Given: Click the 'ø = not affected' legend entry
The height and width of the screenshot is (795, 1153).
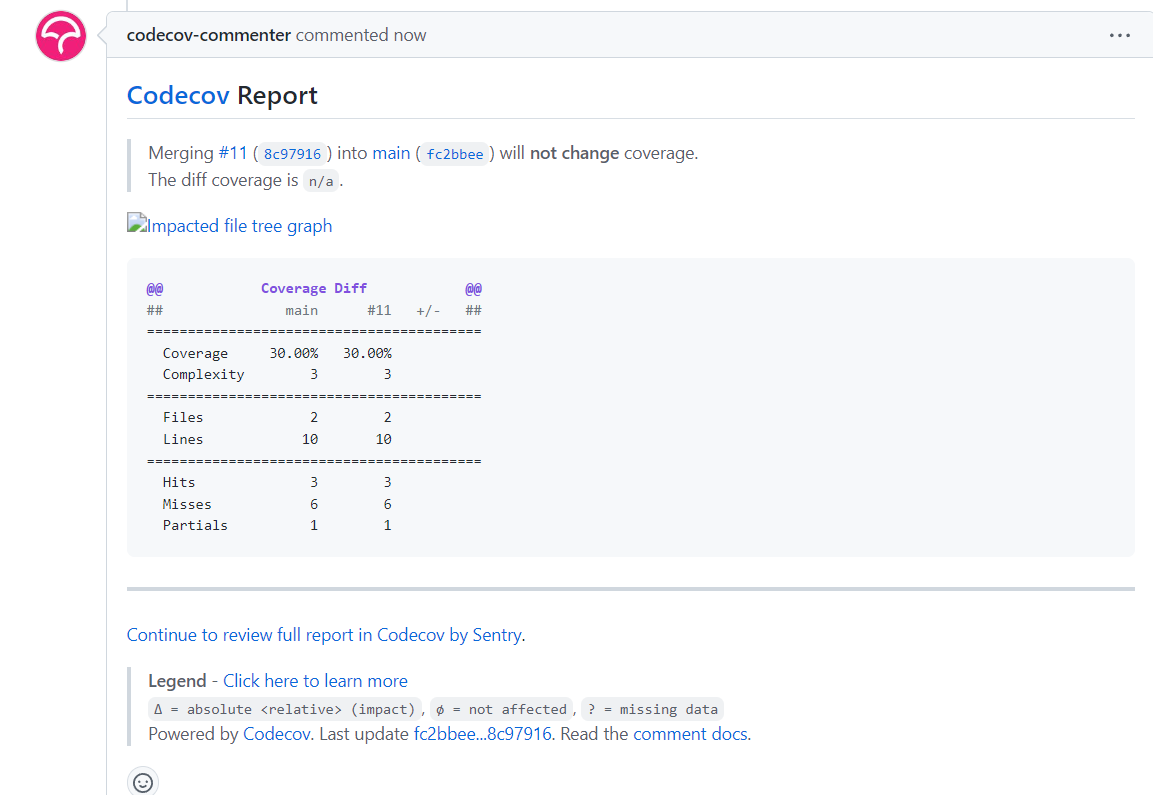Looking at the screenshot, I should 501,709.
